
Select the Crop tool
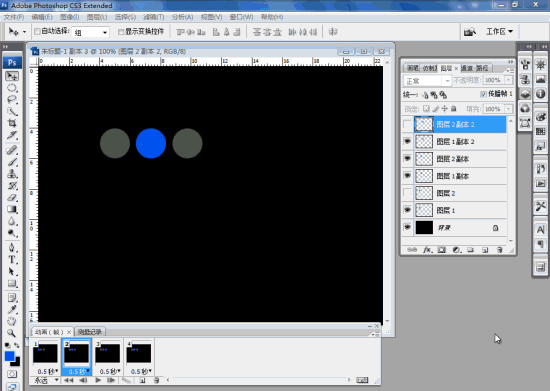(x=12, y=123)
